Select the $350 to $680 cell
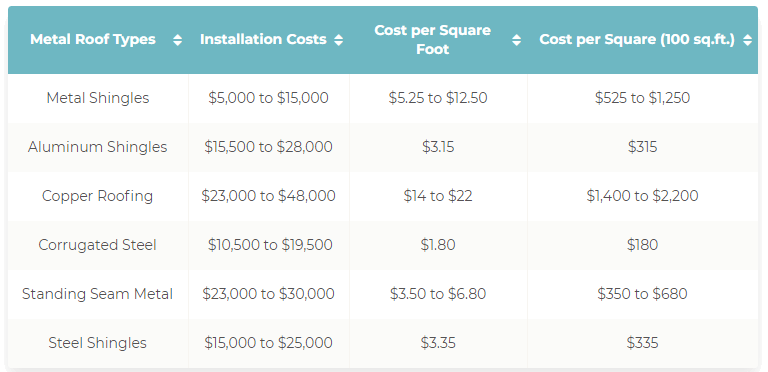The width and height of the screenshot is (768, 372). 642,294
